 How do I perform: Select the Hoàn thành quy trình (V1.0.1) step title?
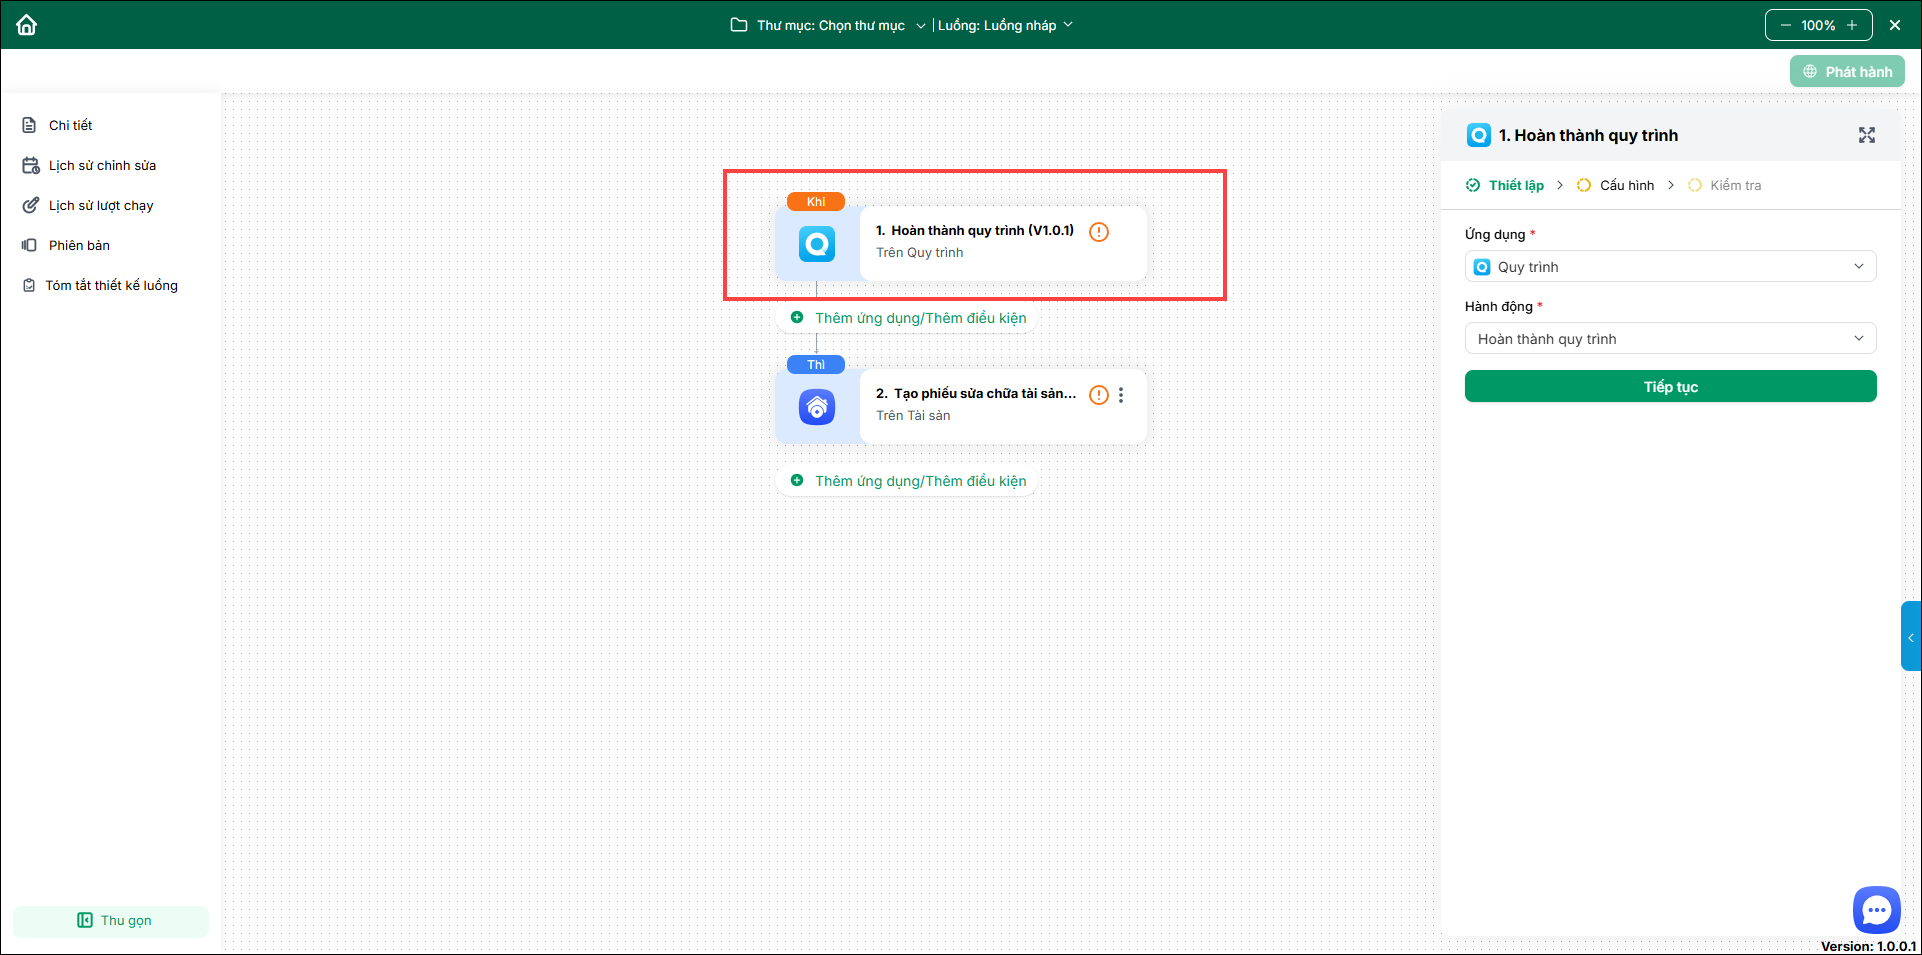975,230
